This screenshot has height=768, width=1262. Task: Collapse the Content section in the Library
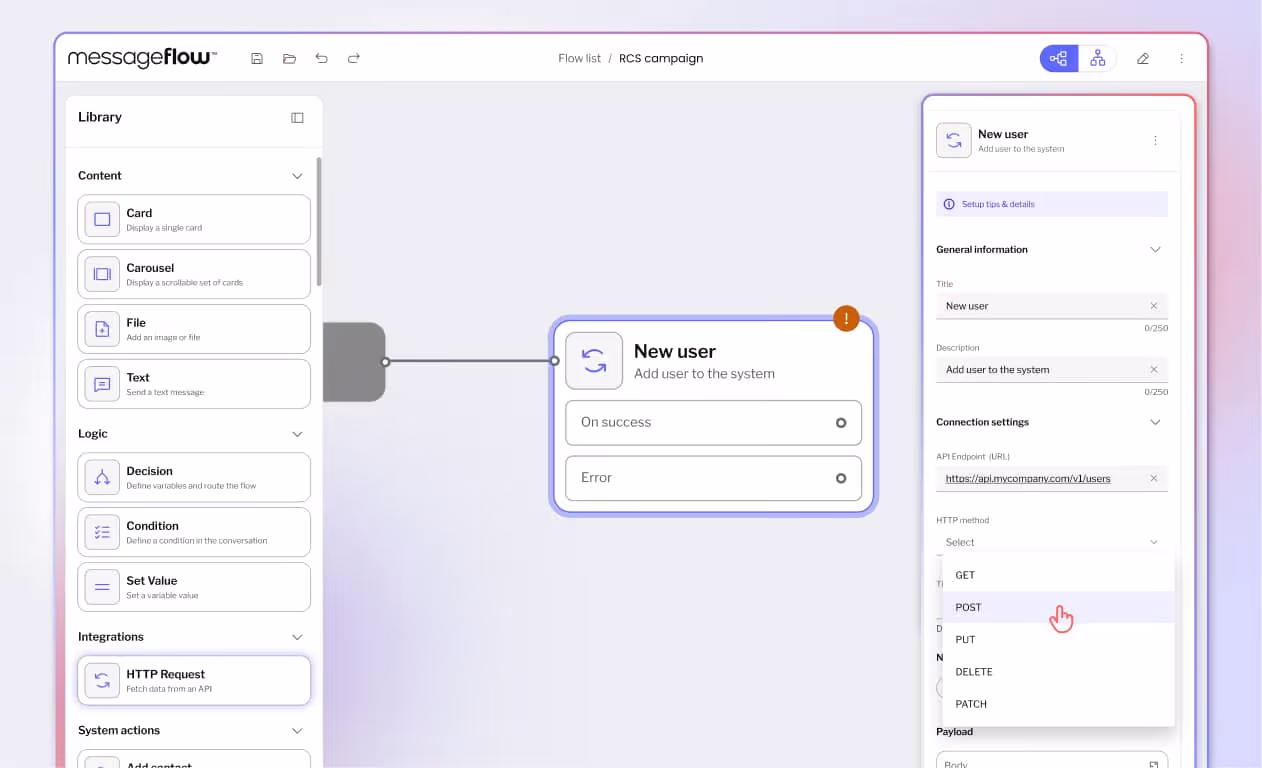coord(297,175)
